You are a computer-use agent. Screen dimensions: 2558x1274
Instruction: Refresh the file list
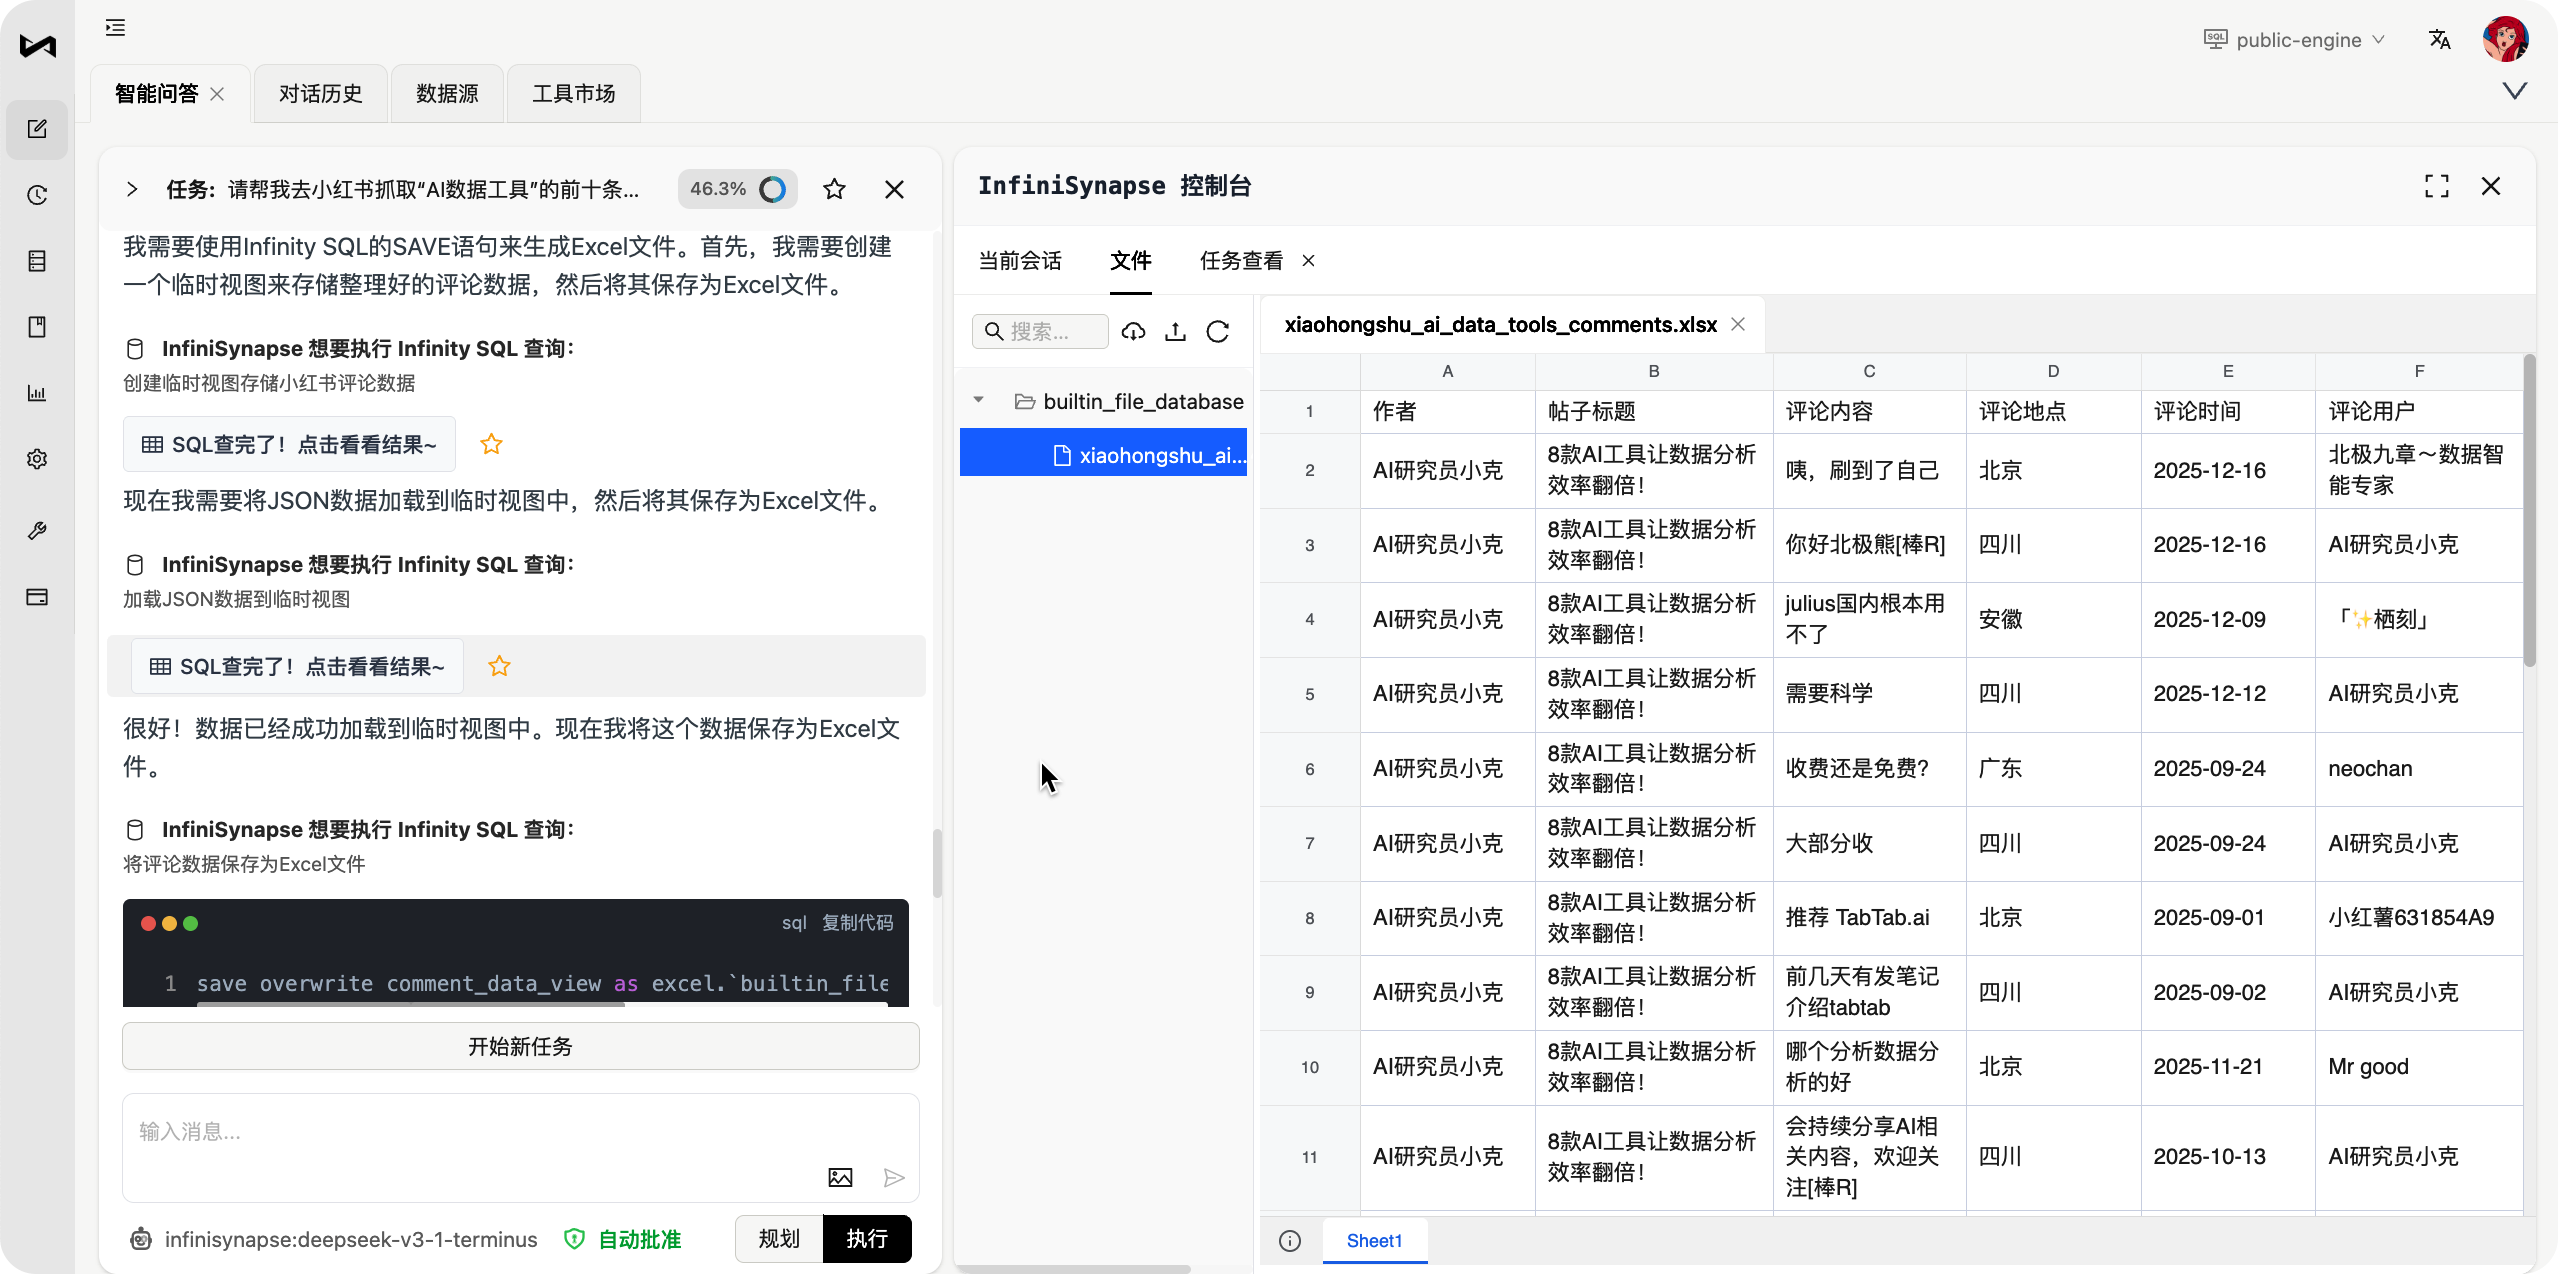(x=1217, y=332)
